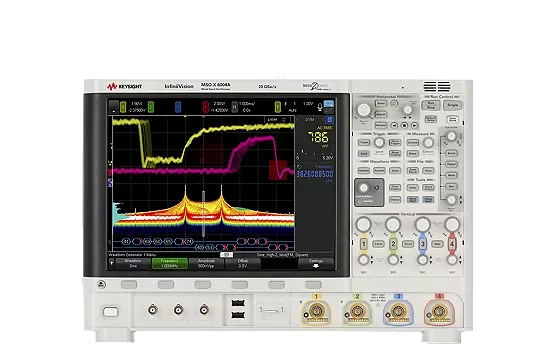Toggle channel 1 yellow button on
This screenshot has height=363, width=555.
tap(363, 244)
